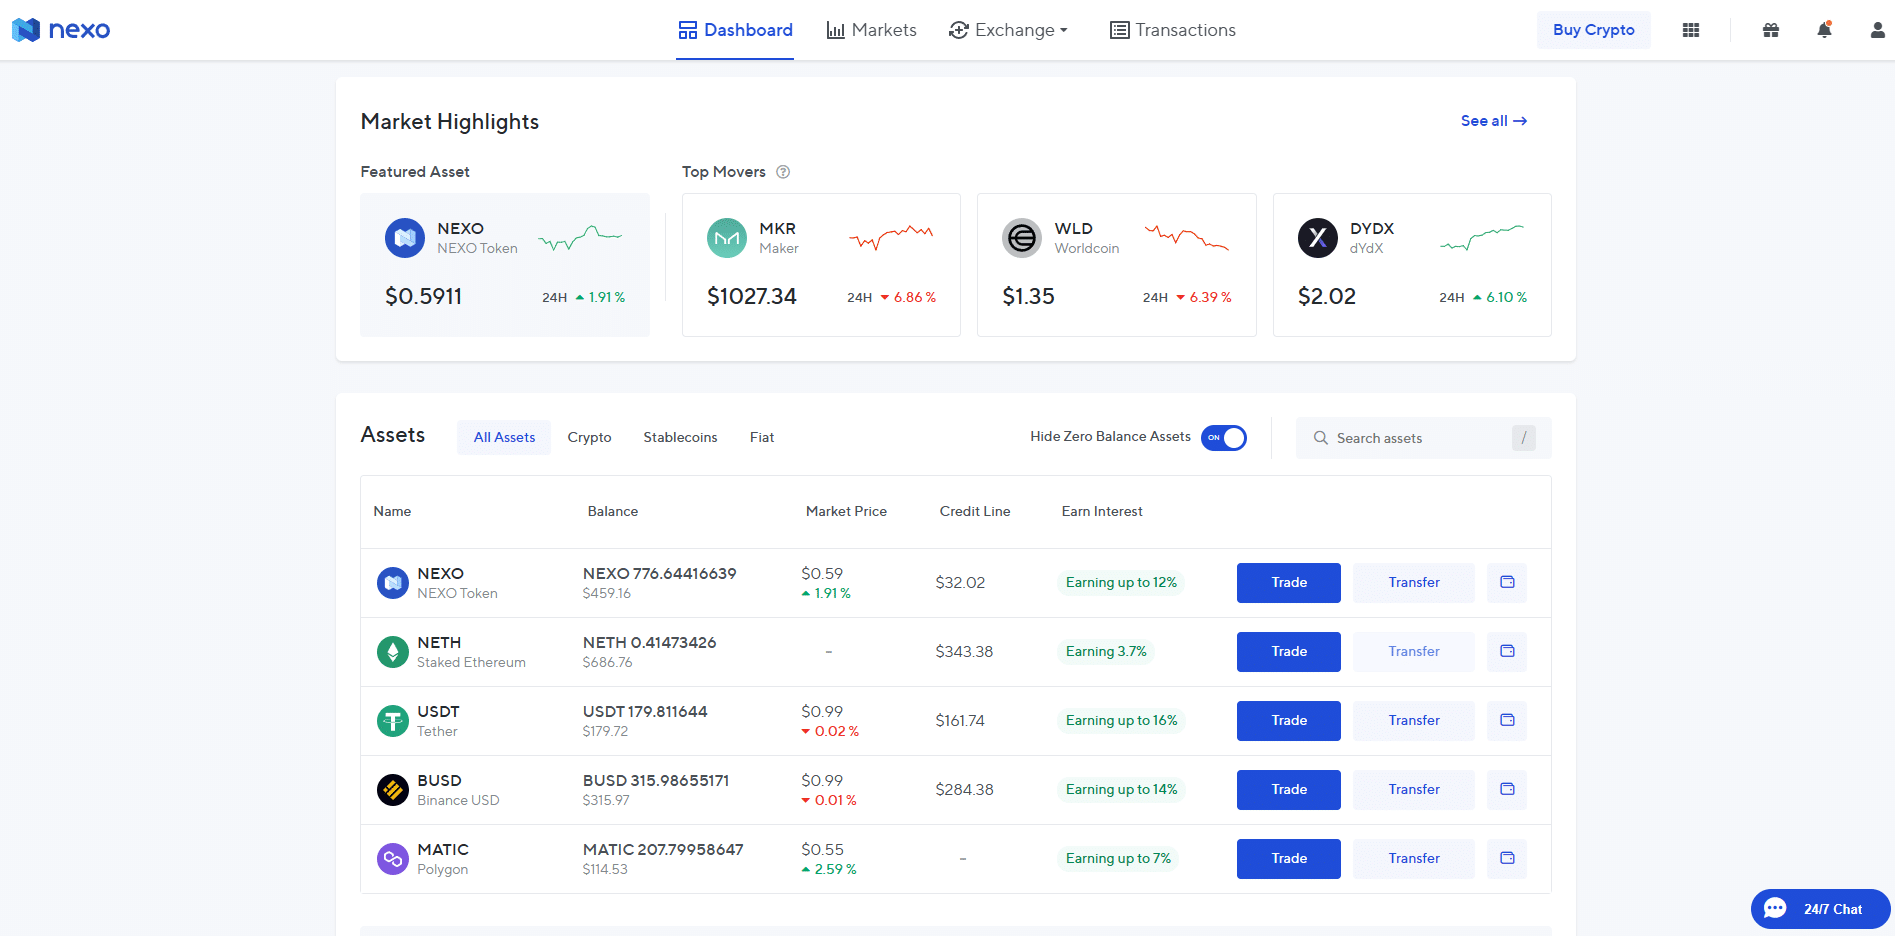Viewport: 1895px width, 936px height.
Task: Click the NEXO icon in assets table
Action: pyautogui.click(x=393, y=583)
